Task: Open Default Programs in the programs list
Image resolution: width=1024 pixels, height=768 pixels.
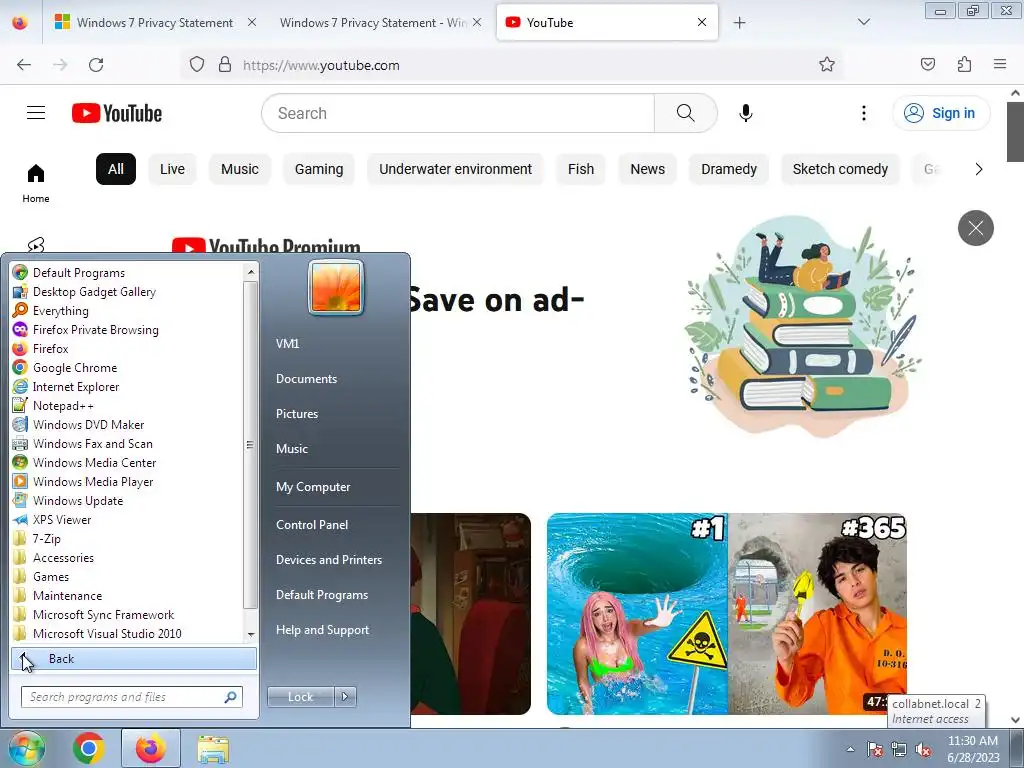Action: click(x=78, y=272)
